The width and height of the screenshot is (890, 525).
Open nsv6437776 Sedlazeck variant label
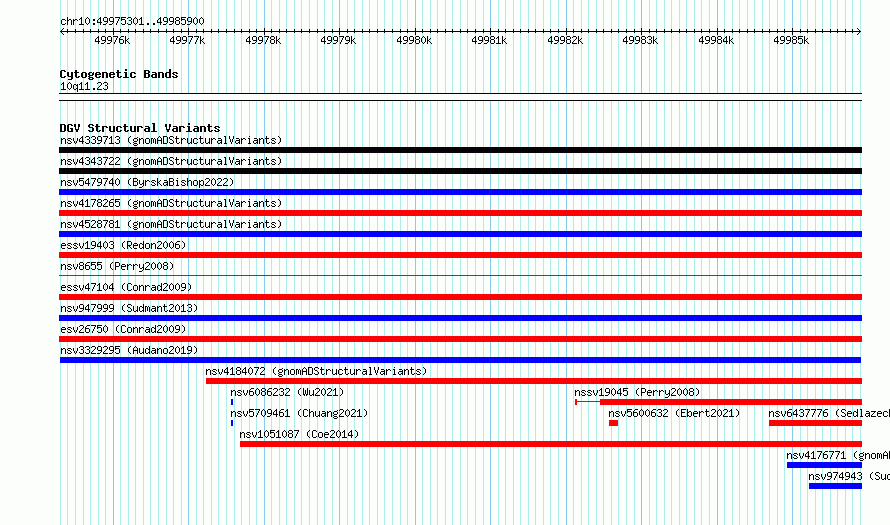(x=829, y=413)
